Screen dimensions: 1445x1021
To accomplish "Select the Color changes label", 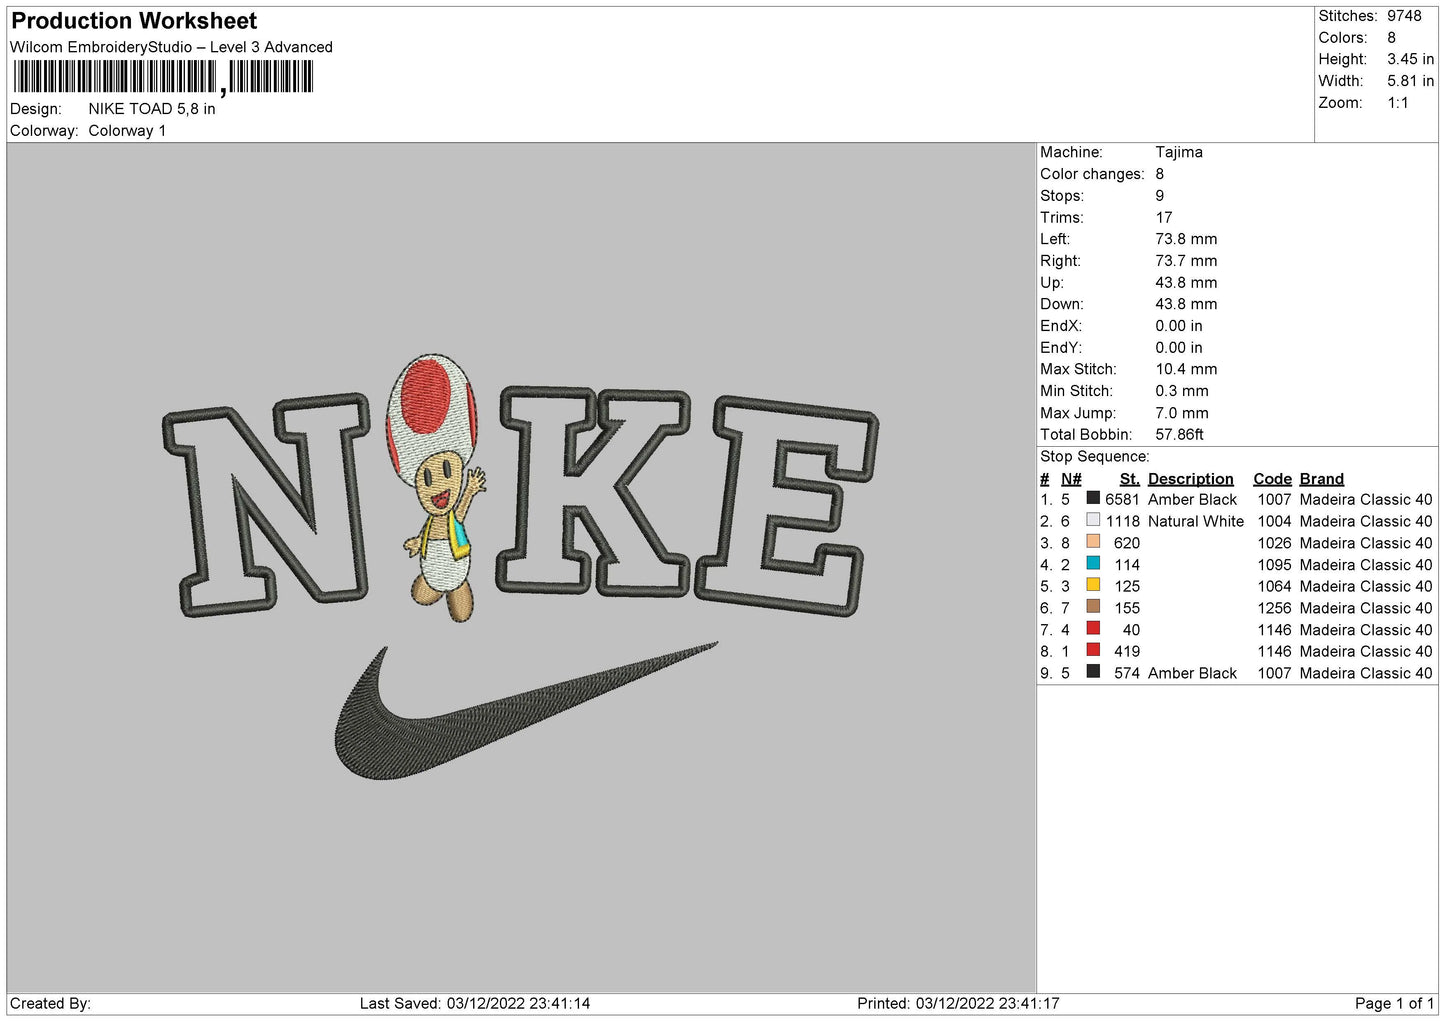I will (1092, 174).
